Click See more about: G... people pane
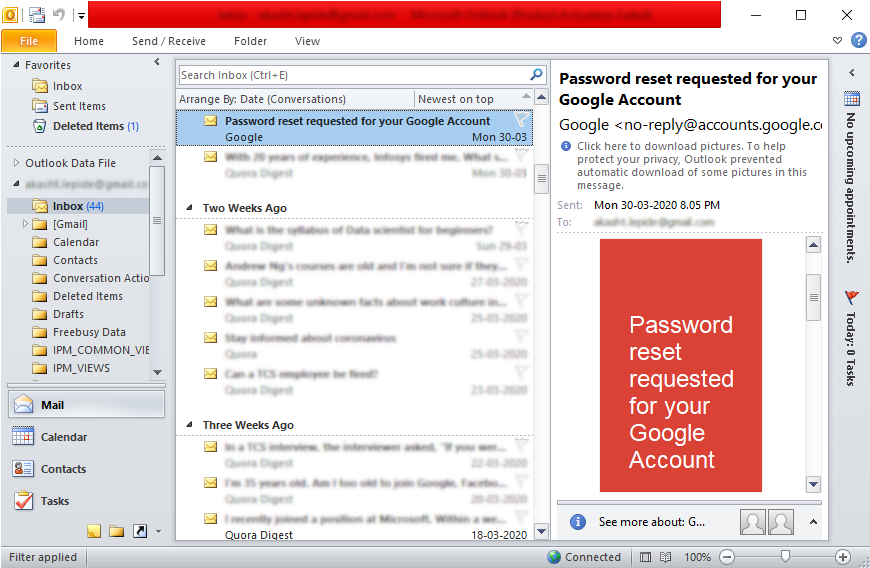The image size is (870, 568). pos(651,521)
